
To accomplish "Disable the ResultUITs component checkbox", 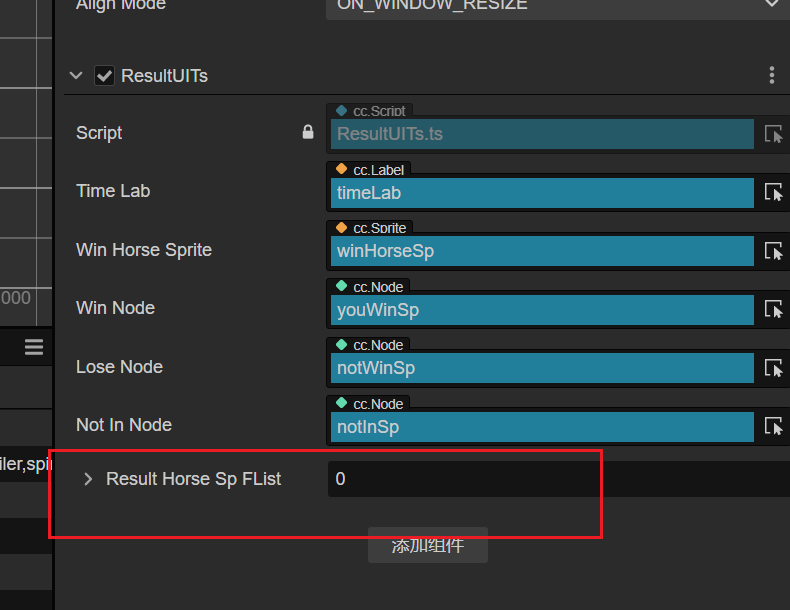I will pos(104,76).
